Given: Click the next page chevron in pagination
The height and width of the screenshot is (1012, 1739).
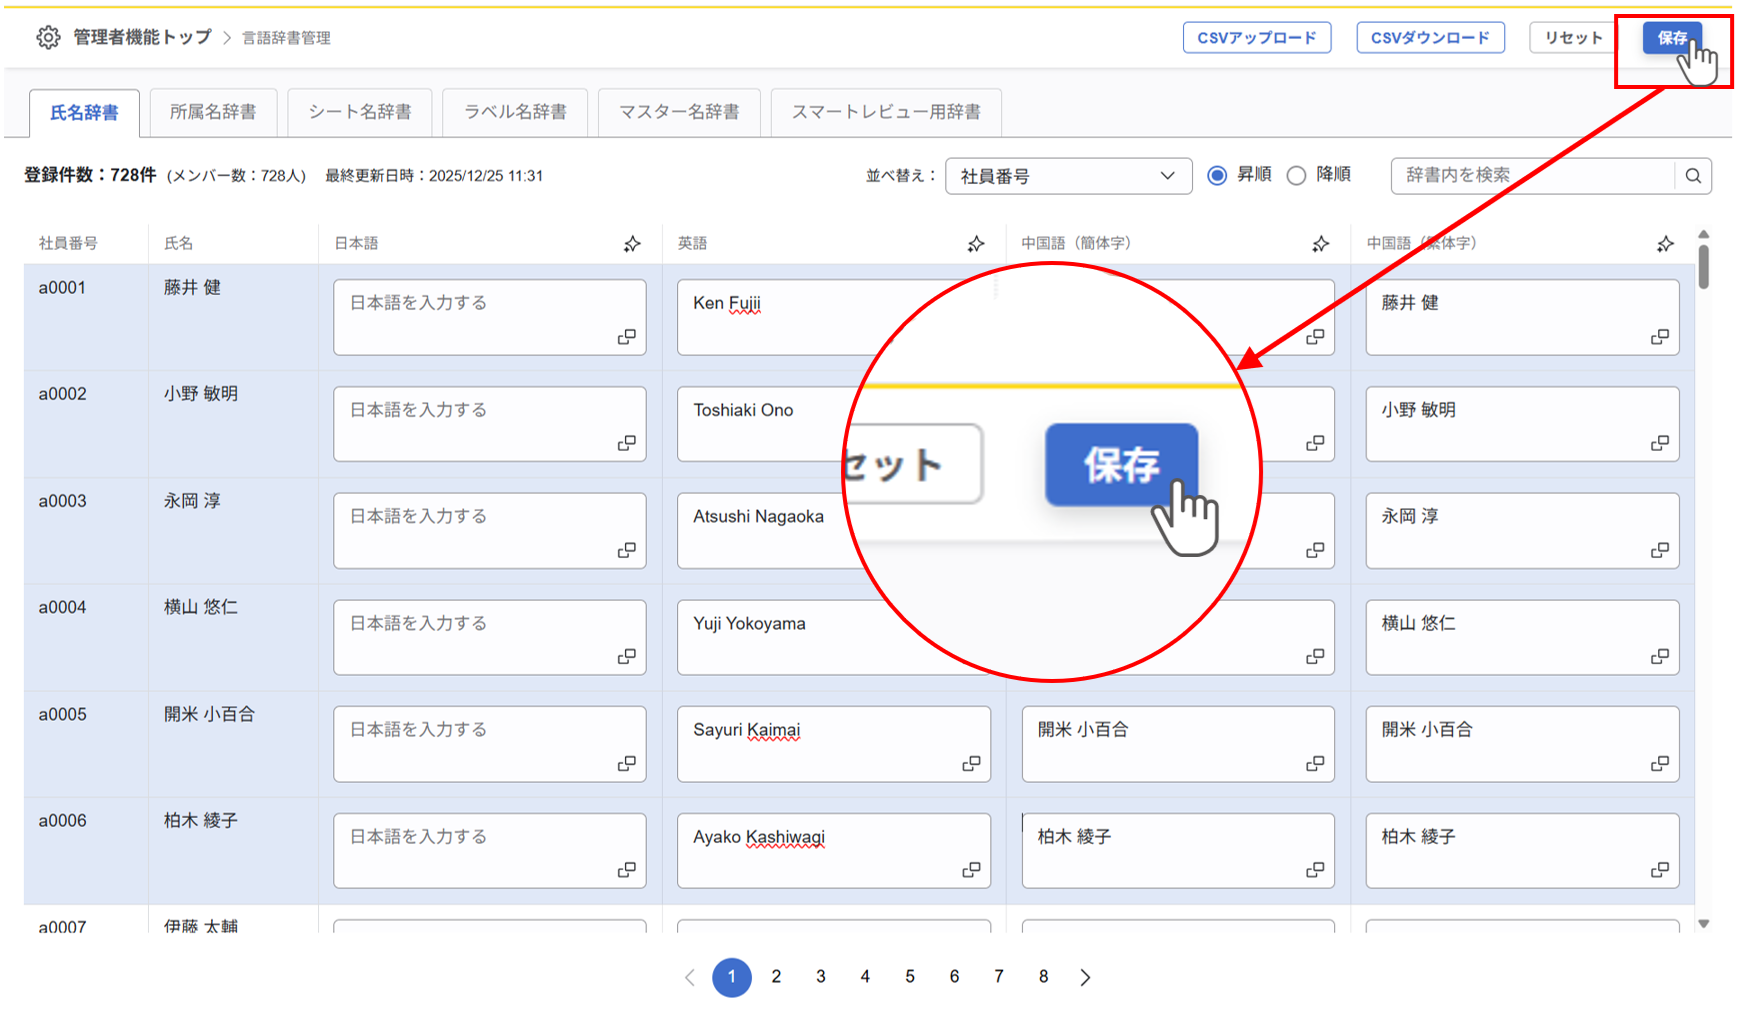Looking at the screenshot, I should (1086, 977).
